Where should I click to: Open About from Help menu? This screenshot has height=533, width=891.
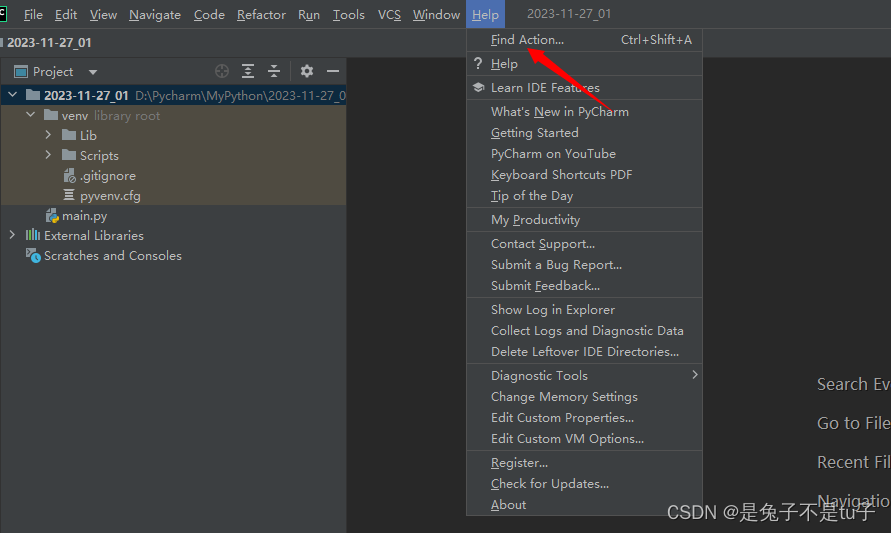click(x=584, y=504)
